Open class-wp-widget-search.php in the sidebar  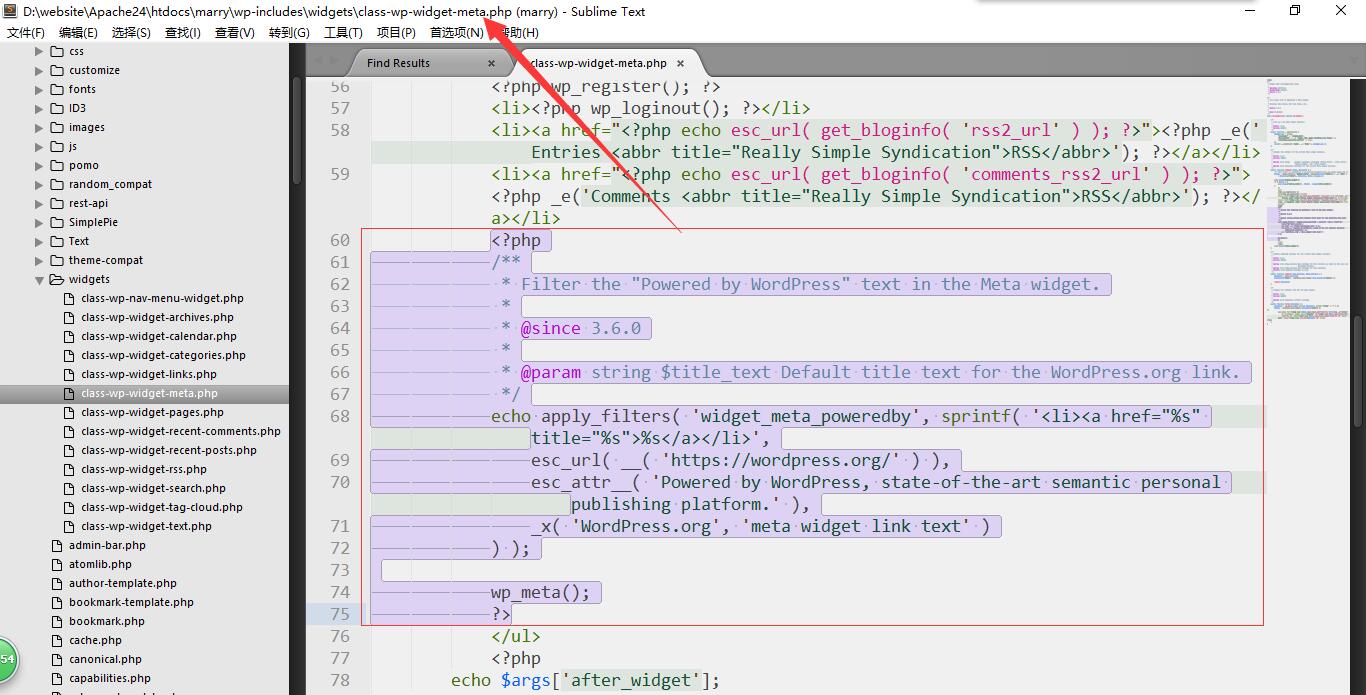tap(153, 489)
